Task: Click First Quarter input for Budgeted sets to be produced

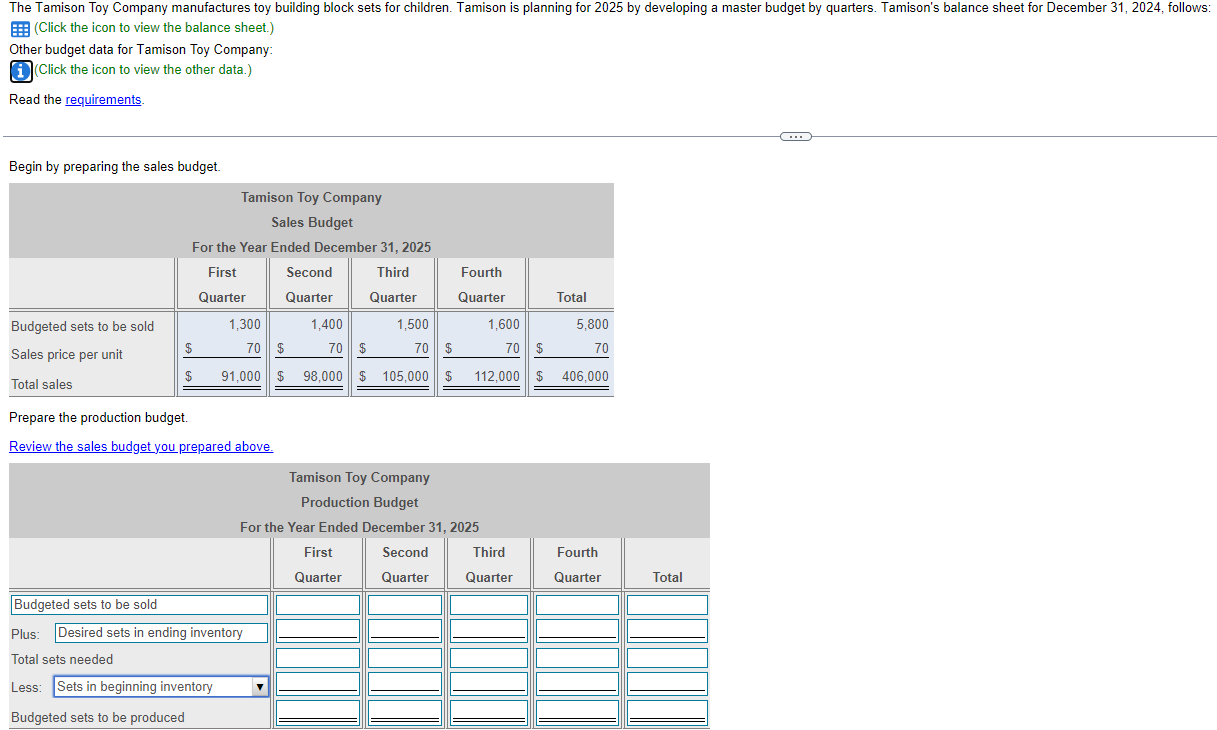Action: 318,711
